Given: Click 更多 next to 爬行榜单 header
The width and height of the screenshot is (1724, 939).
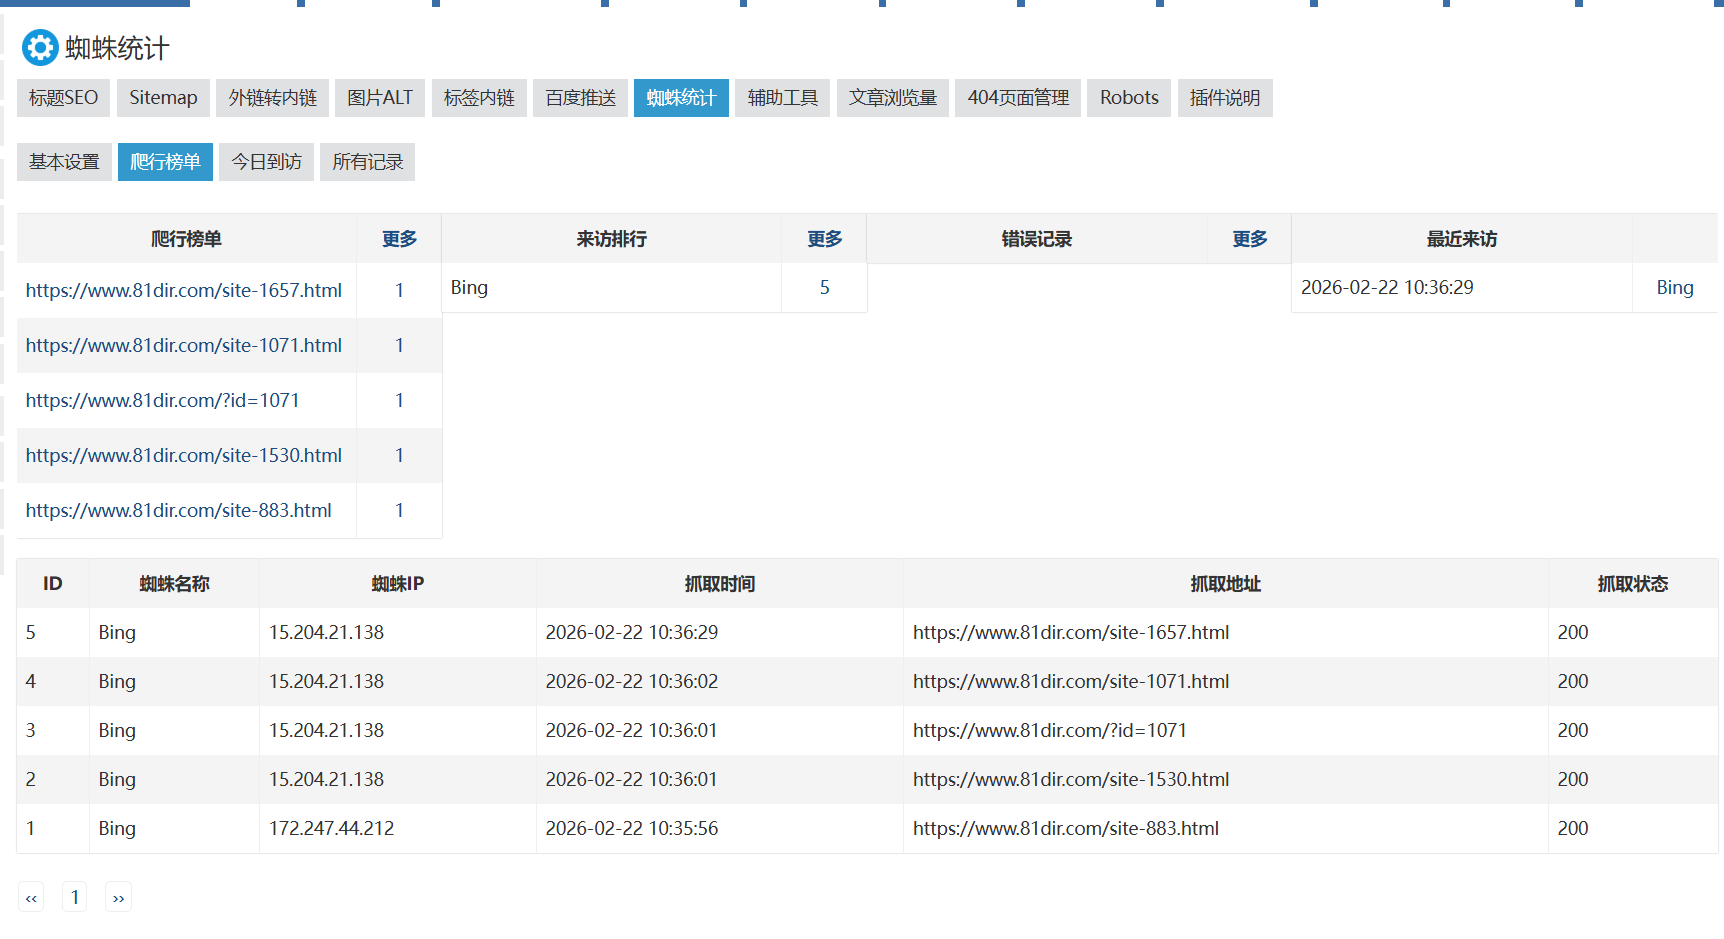Looking at the screenshot, I should tap(399, 239).
